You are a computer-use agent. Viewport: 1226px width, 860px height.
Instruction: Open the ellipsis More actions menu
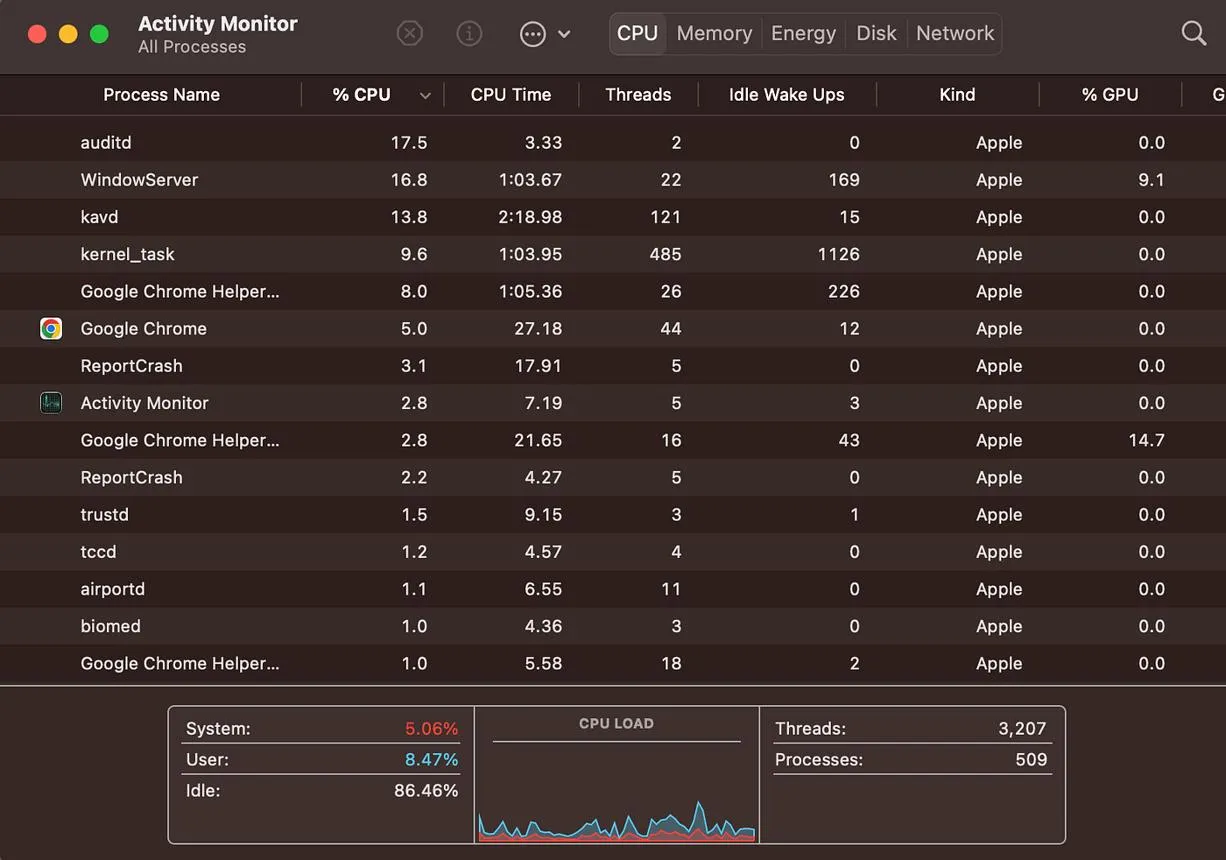(x=544, y=34)
